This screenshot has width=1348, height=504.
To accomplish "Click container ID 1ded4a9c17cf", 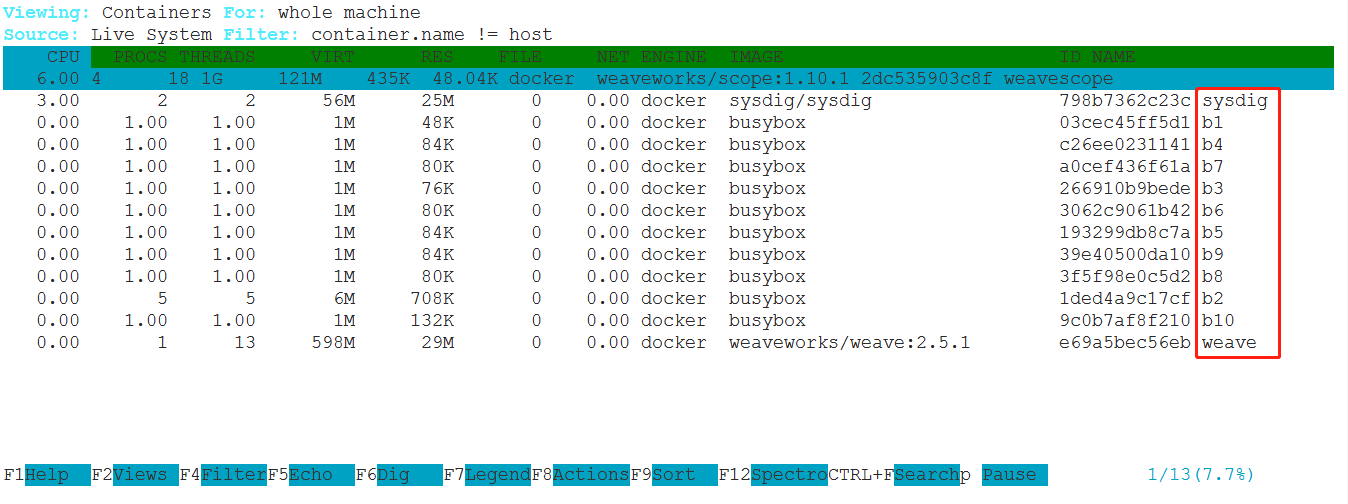I will (x=1125, y=299).
